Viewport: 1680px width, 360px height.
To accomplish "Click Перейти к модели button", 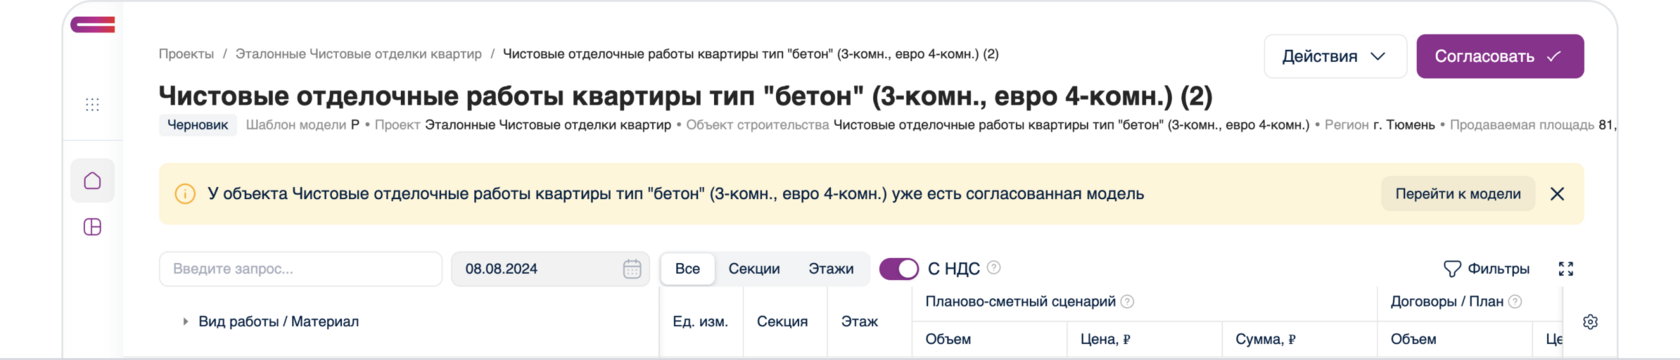I will pos(1458,194).
